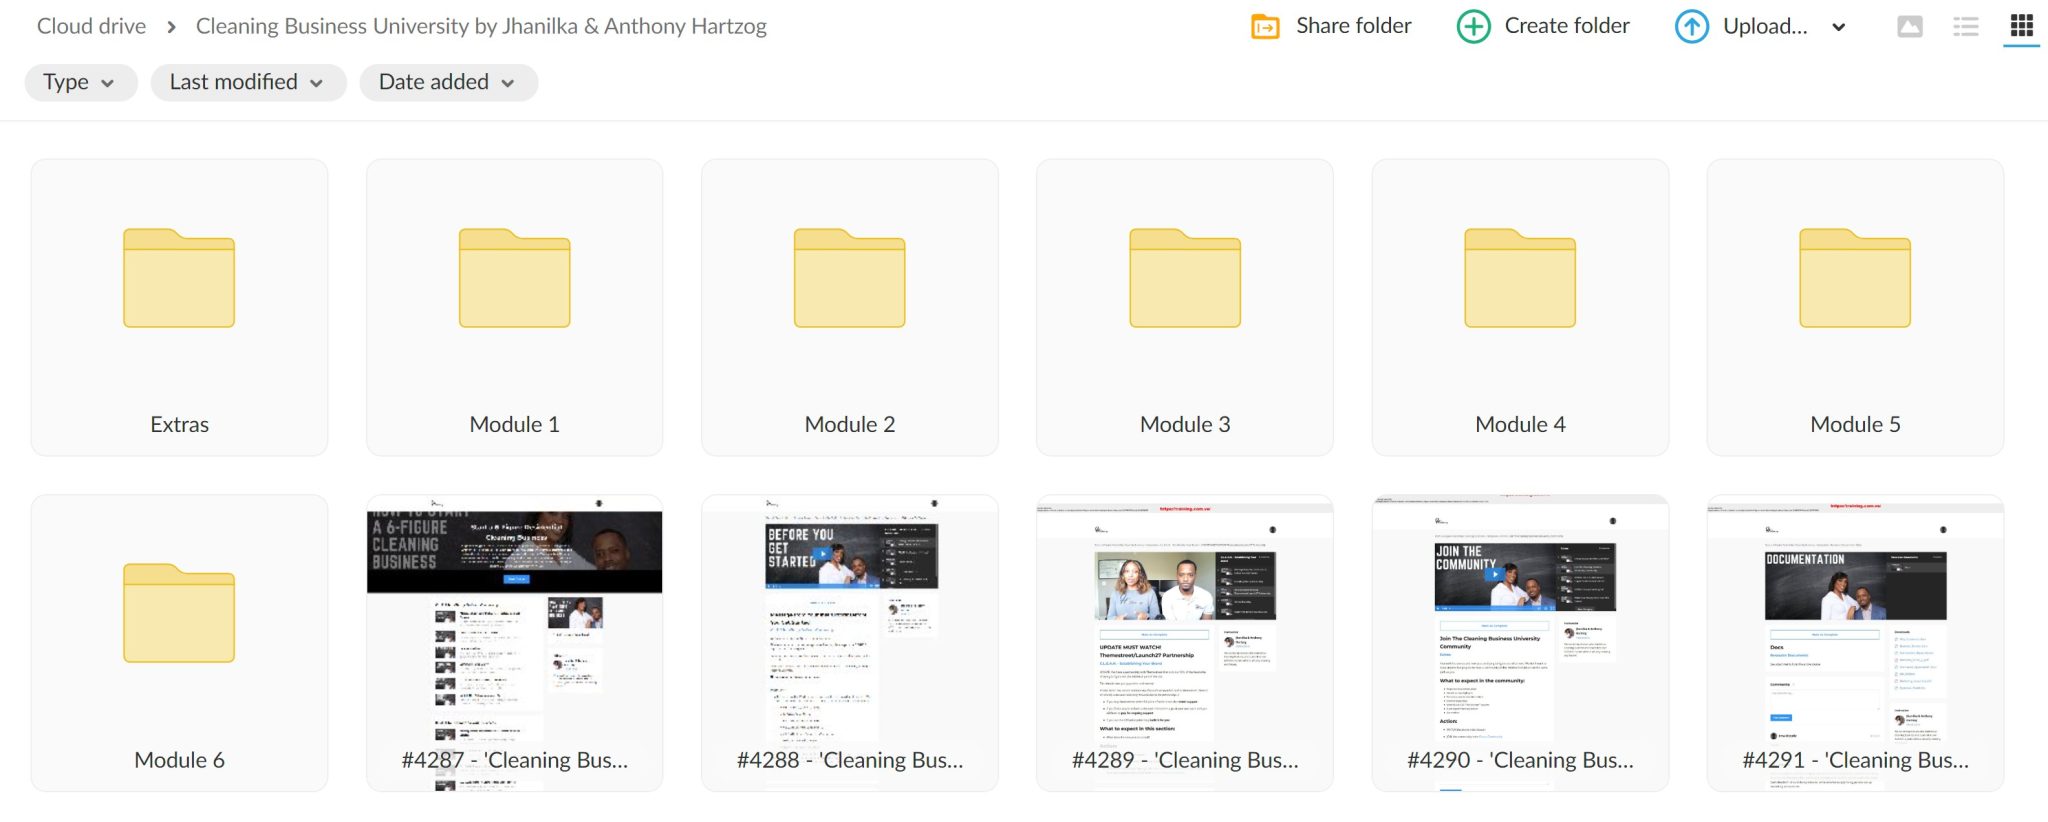Open the Module 6 folder
The height and width of the screenshot is (822, 2048).
(x=179, y=643)
